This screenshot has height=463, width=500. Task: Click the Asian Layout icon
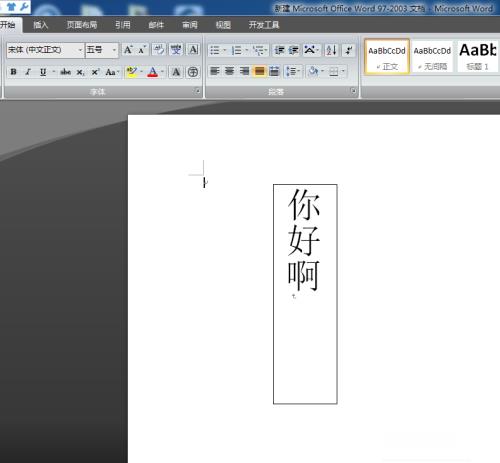tap(310, 50)
